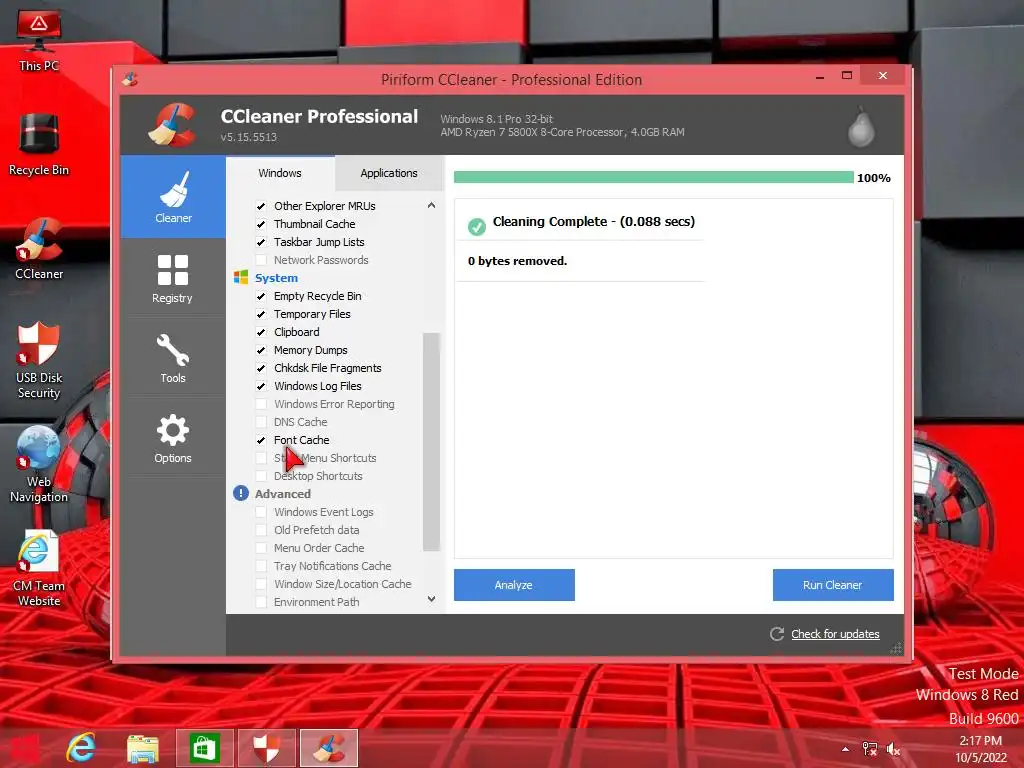The height and width of the screenshot is (768, 1024).
Task: Open Web Navigation desktop shortcut
Action: click(x=39, y=464)
